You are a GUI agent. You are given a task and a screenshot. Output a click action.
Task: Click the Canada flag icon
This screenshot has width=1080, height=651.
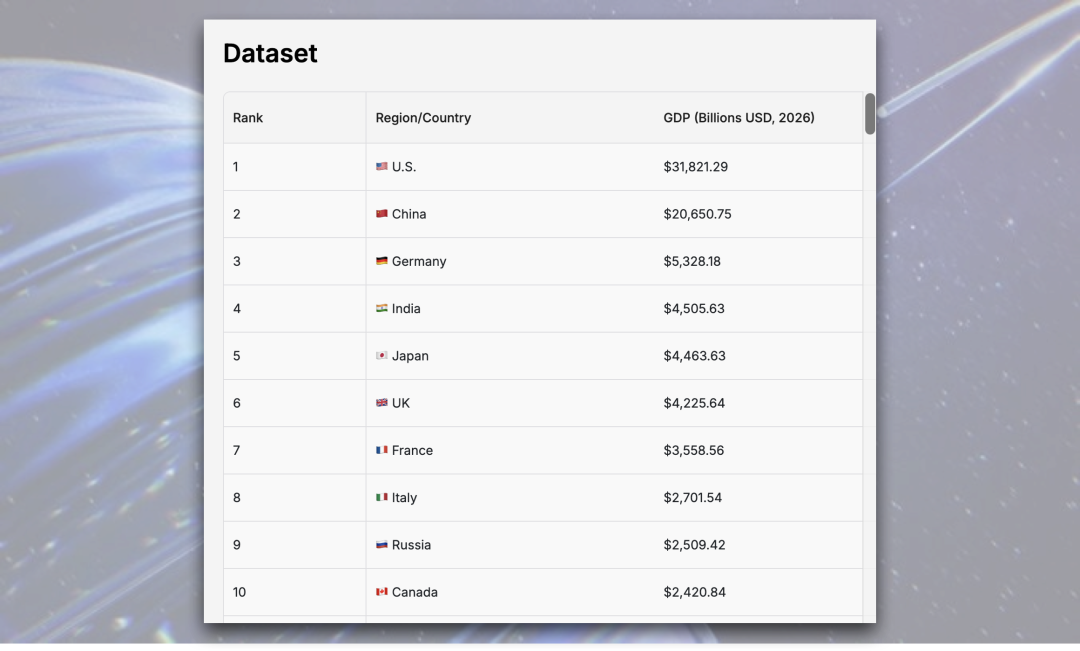(x=381, y=591)
